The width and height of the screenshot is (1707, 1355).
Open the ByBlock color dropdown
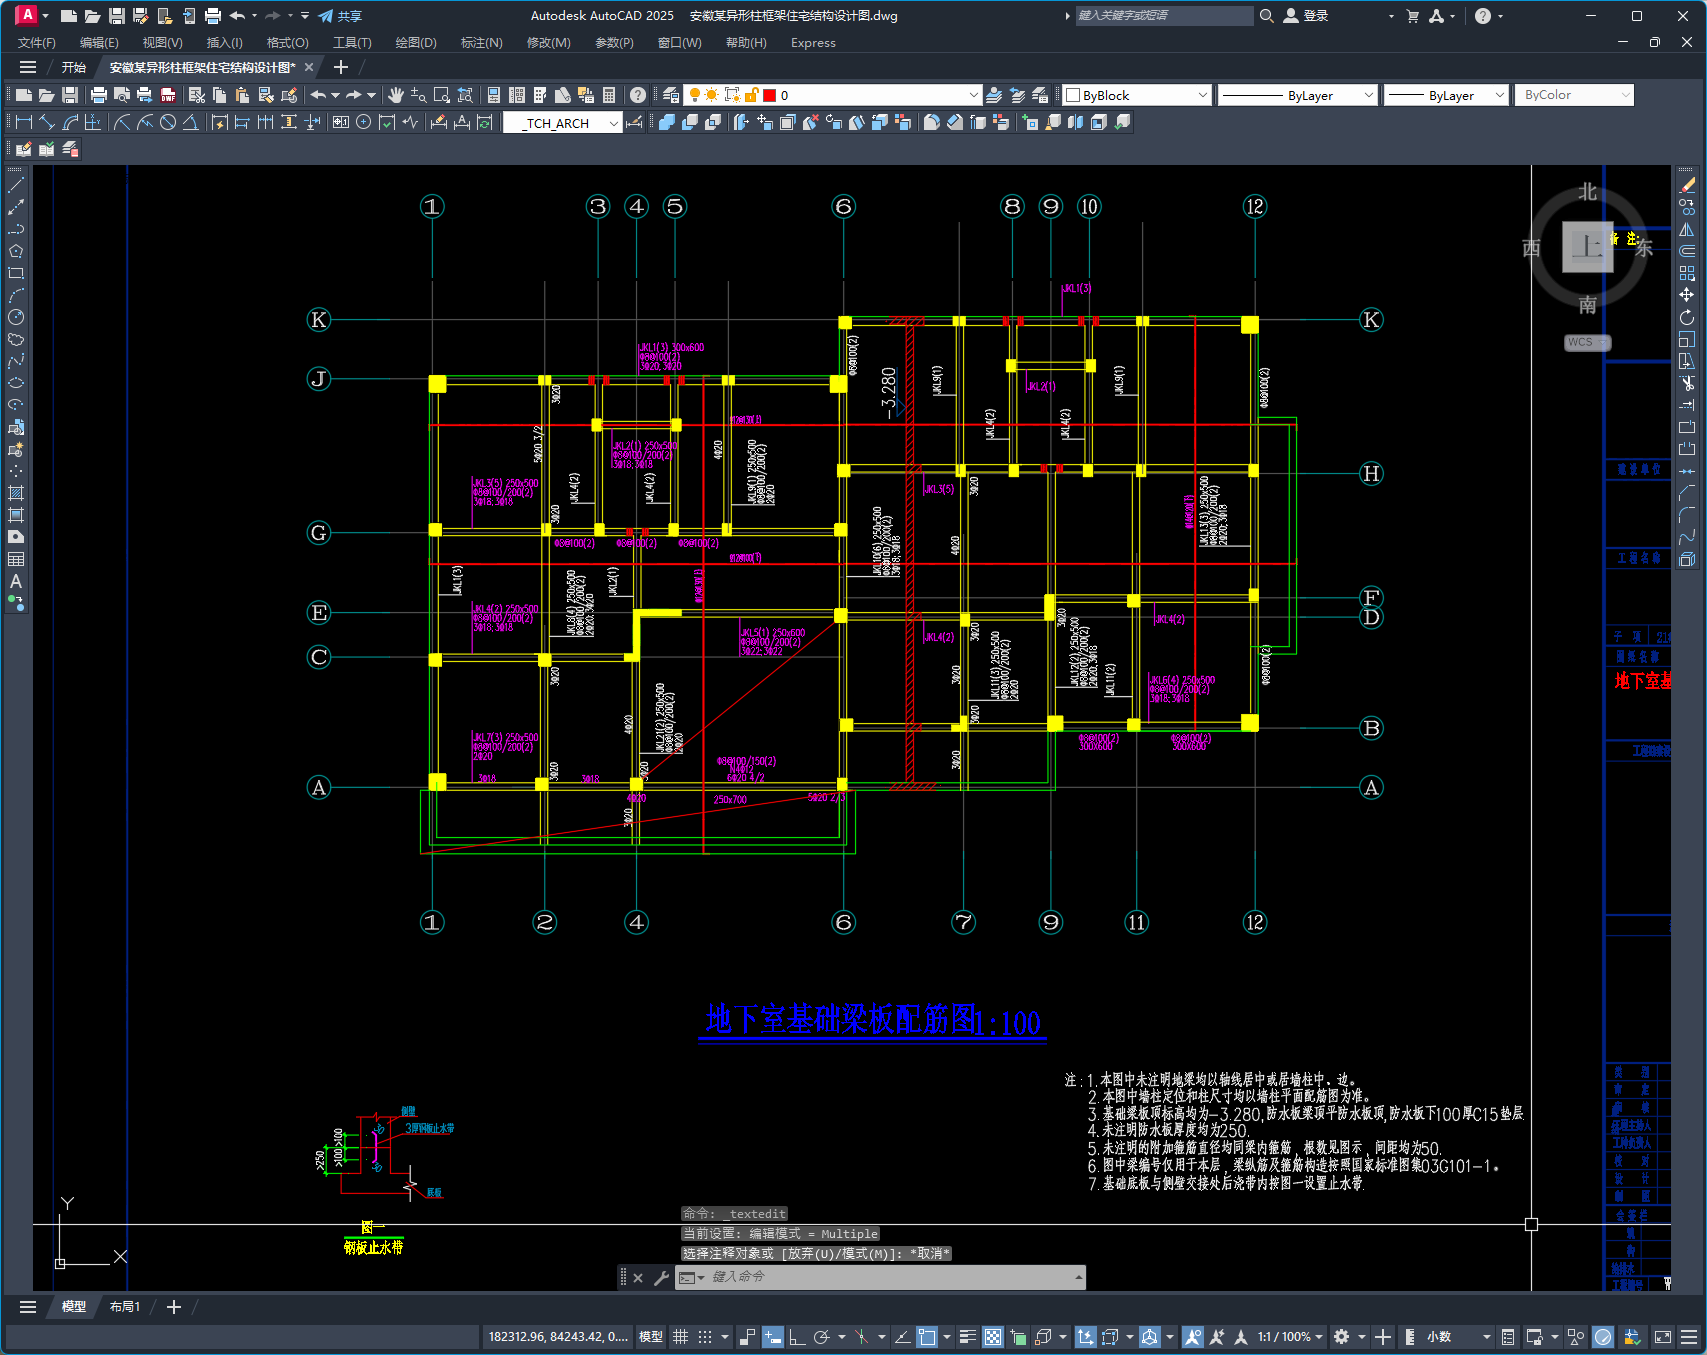point(1137,95)
